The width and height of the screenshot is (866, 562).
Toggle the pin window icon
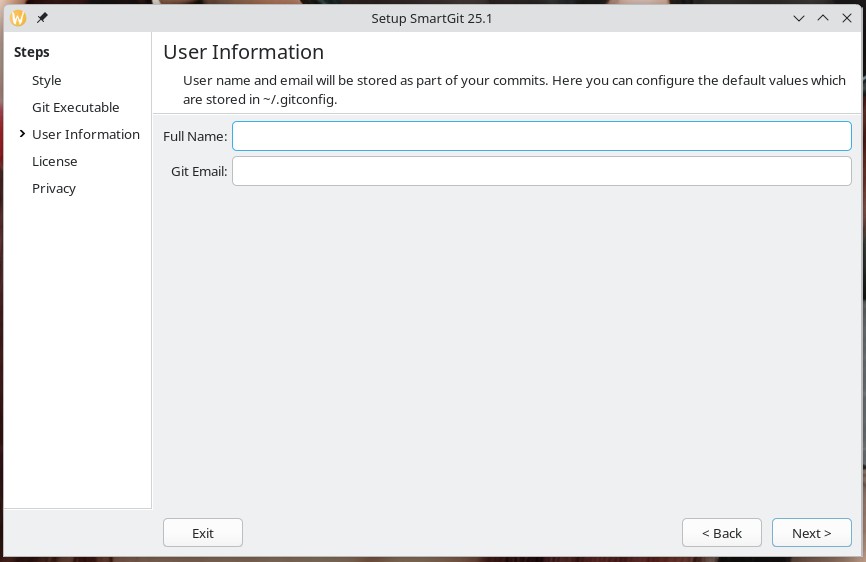(x=42, y=18)
